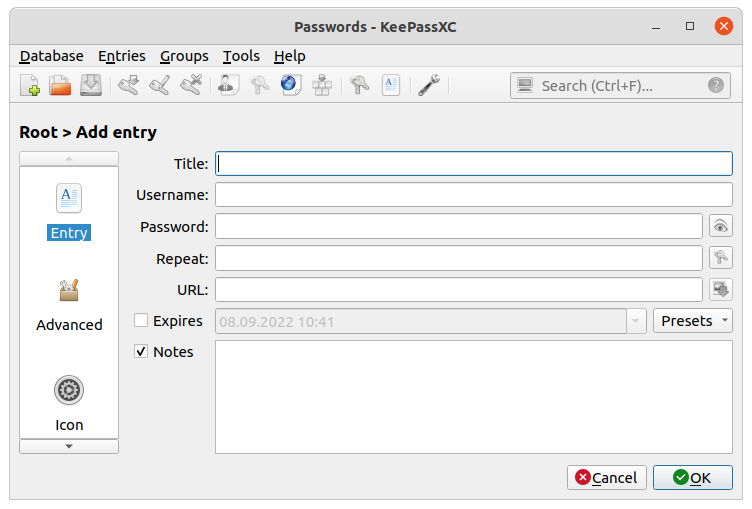Click the Cancel button
This screenshot has height=509, width=752.
(x=606, y=477)
